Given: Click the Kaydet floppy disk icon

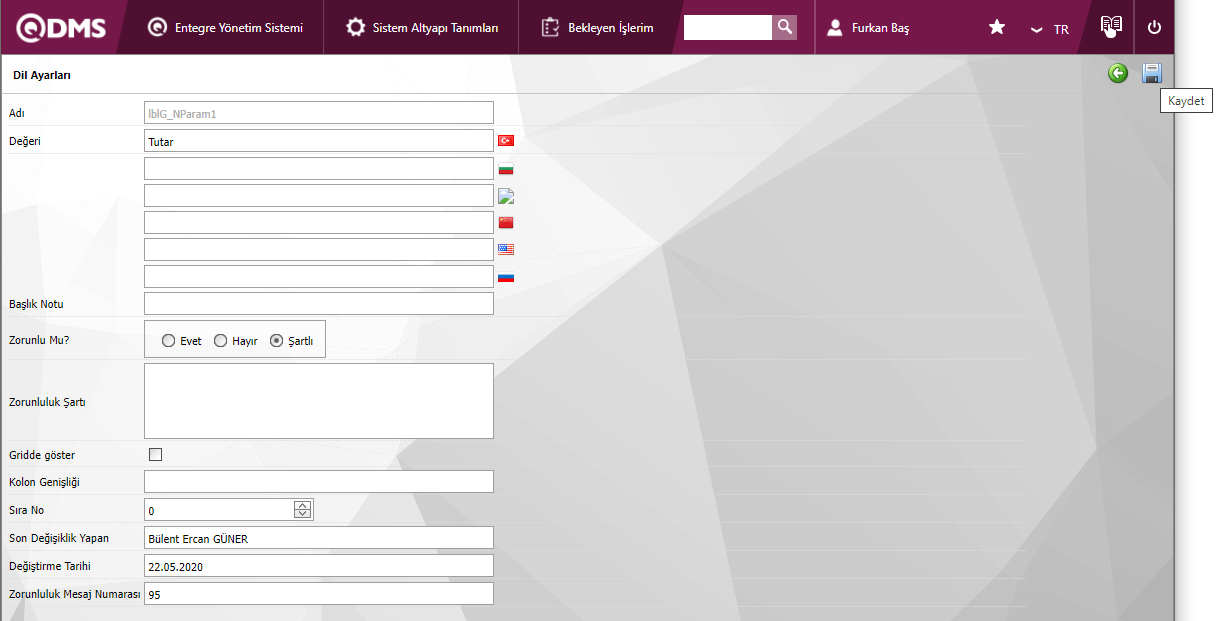Looking at the screenshot, I should pyautogui.click(x=1152, y=73).
